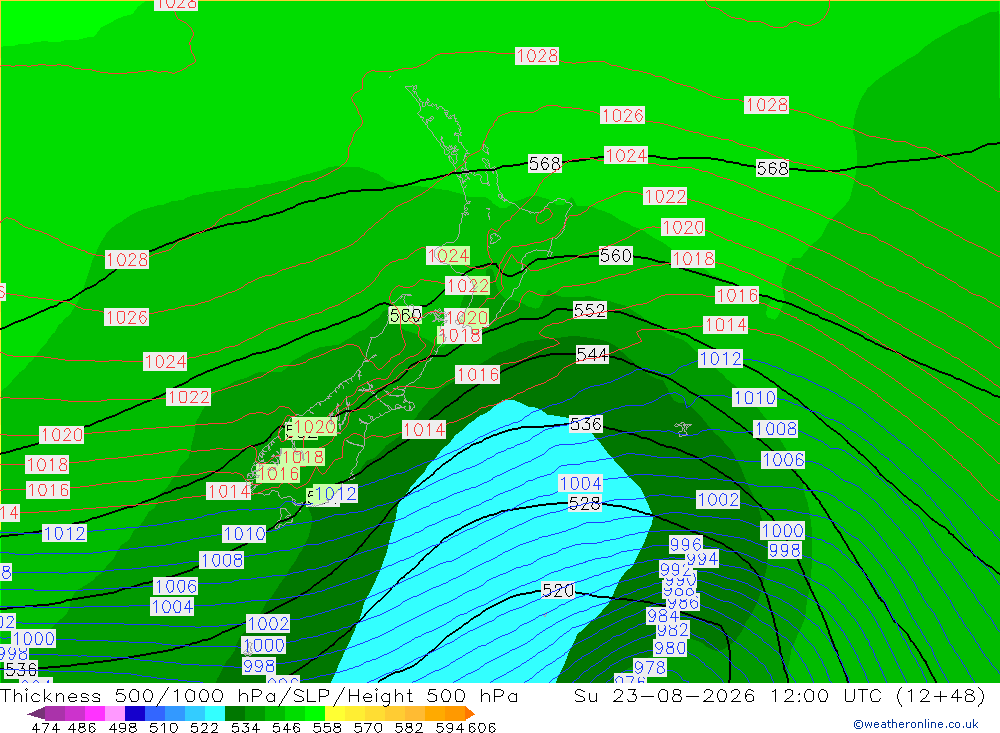Click the 606 legend value label

[x=482, y=727]
